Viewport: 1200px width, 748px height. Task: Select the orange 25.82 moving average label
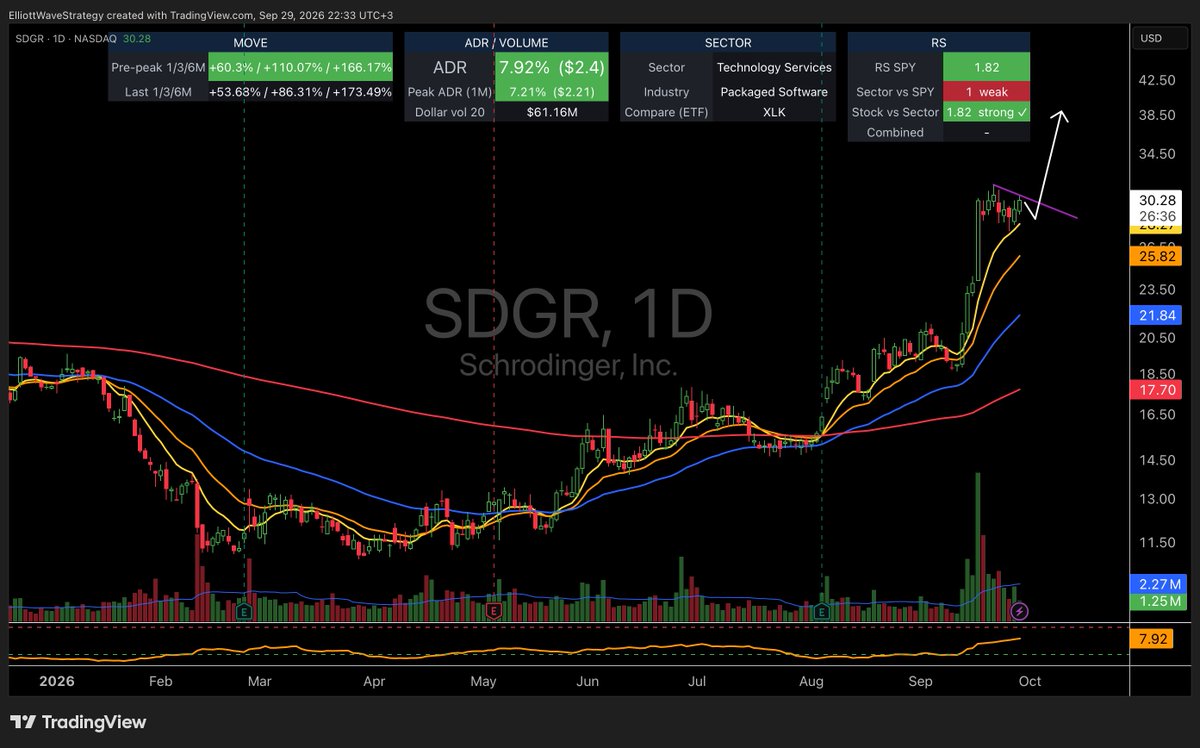coord(1157,258)
